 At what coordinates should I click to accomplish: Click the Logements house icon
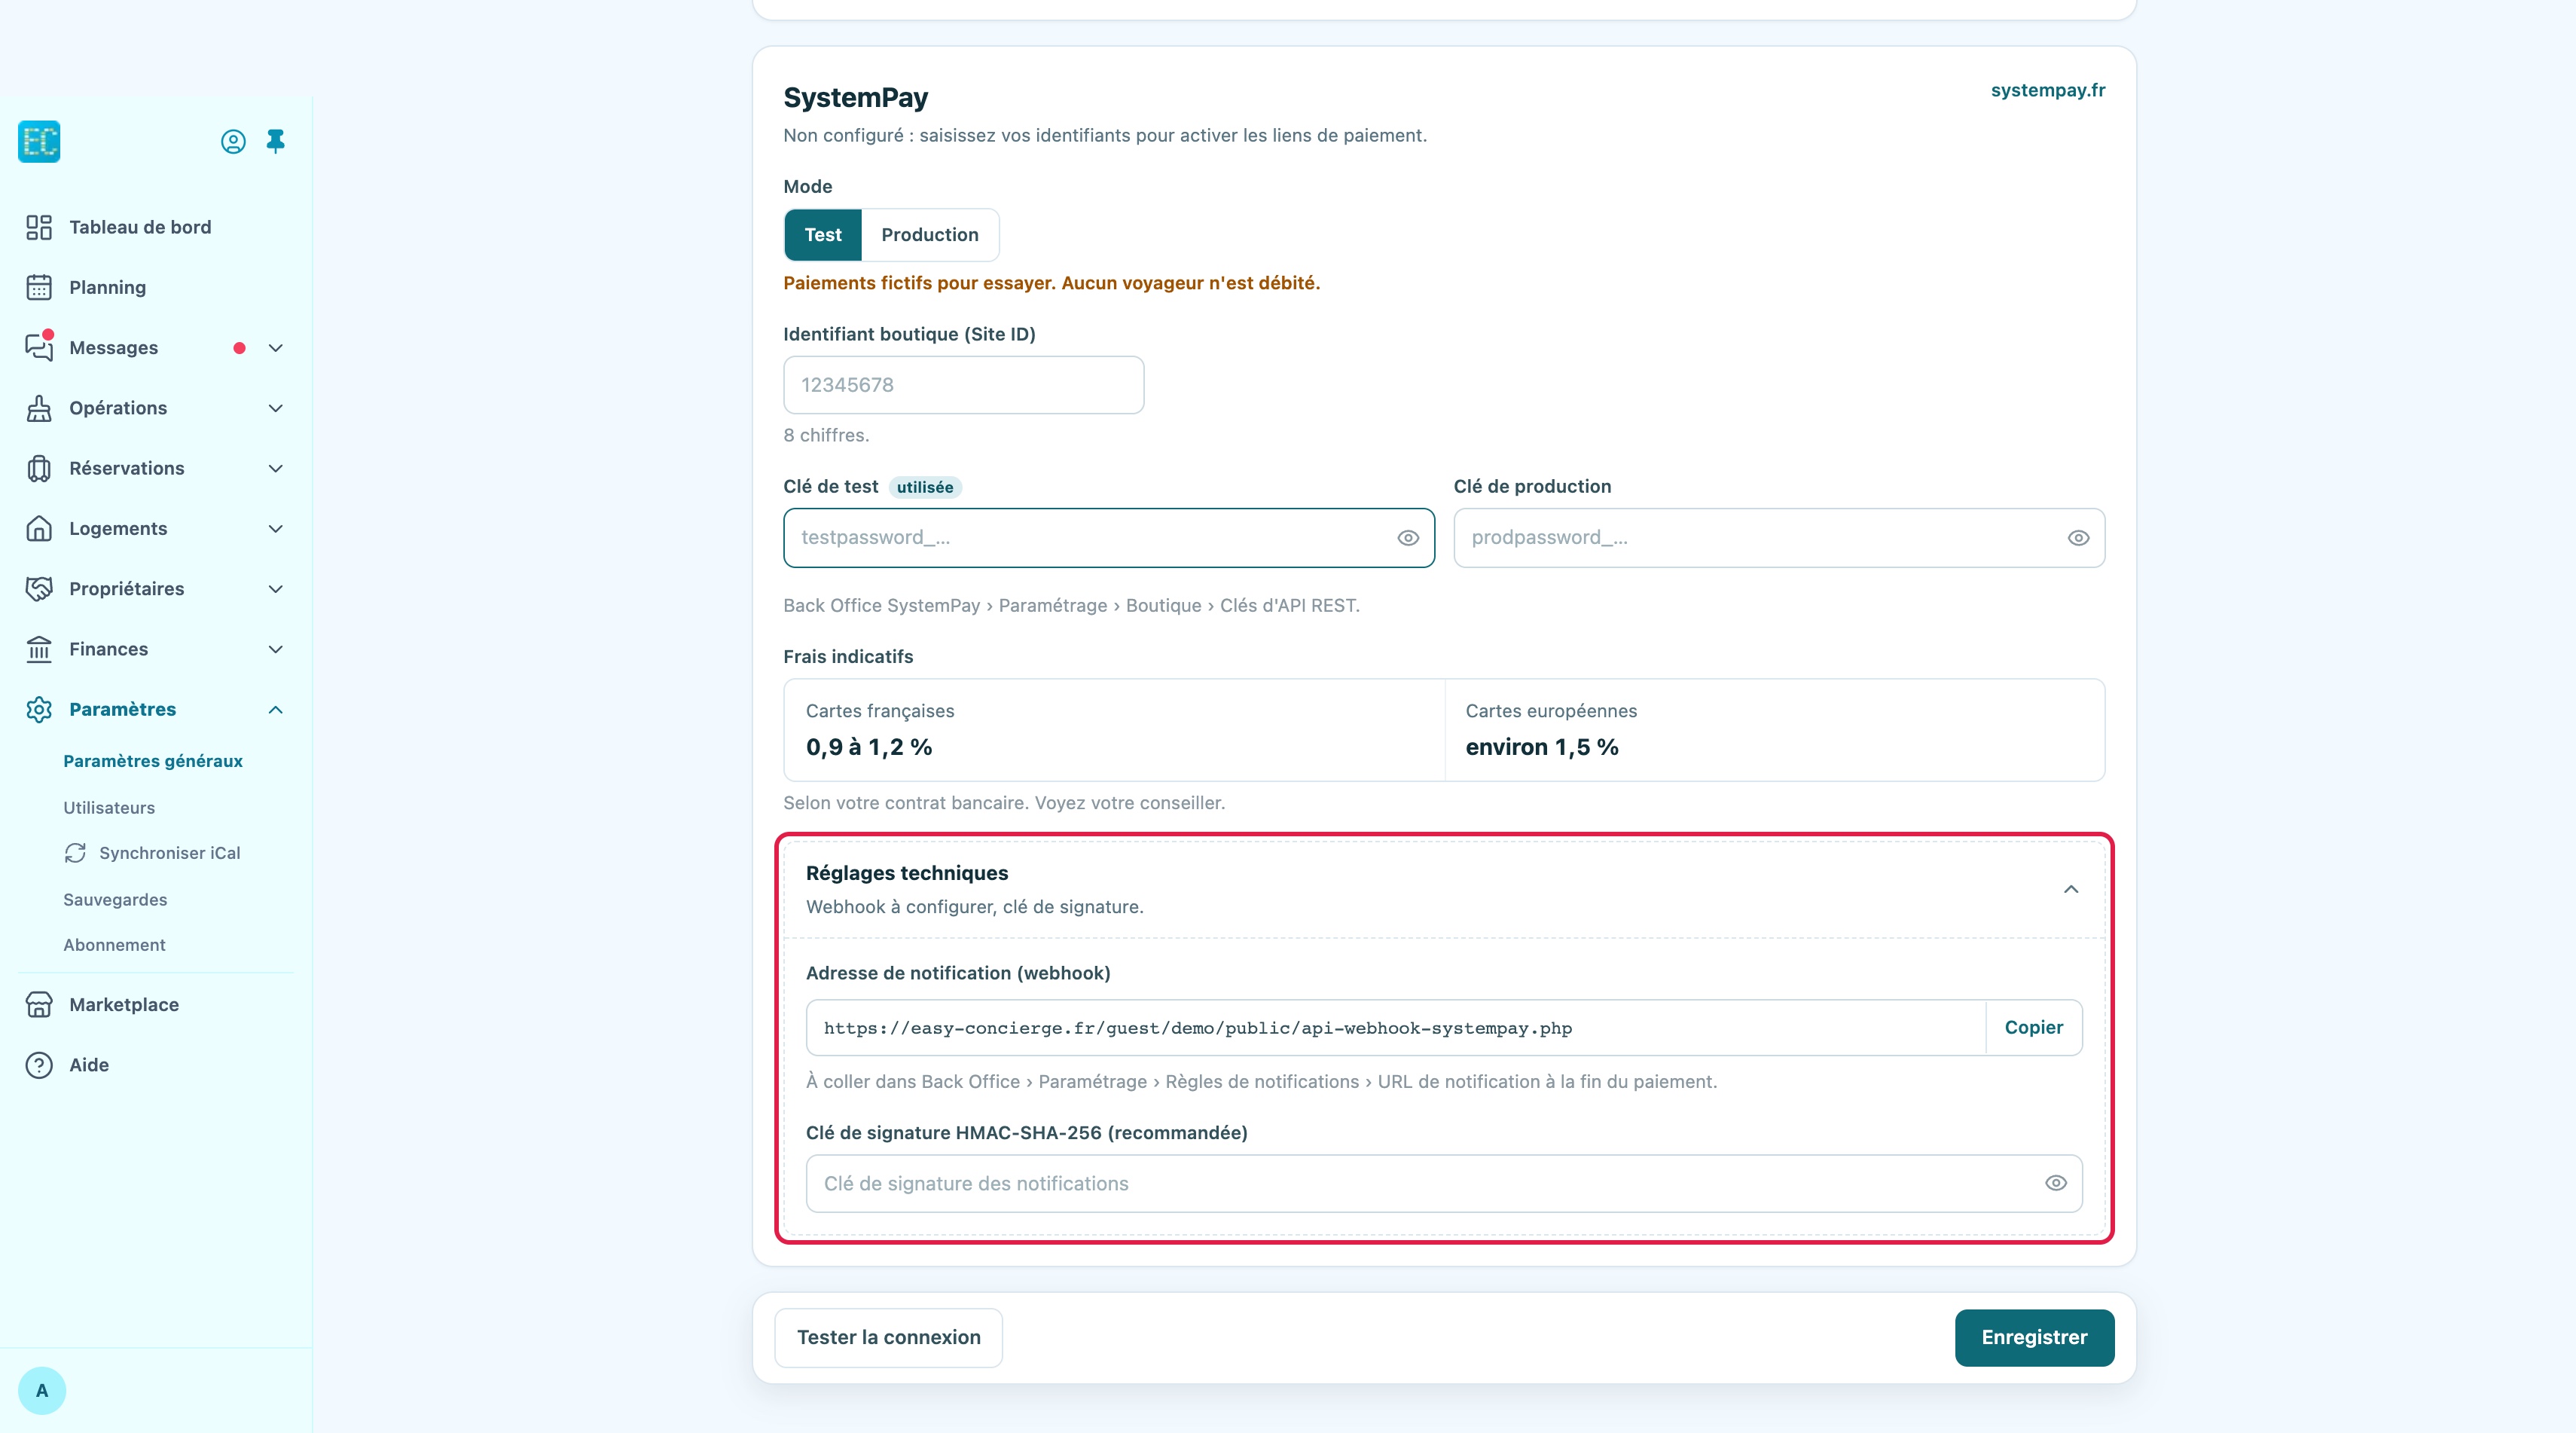coord(39,528)
